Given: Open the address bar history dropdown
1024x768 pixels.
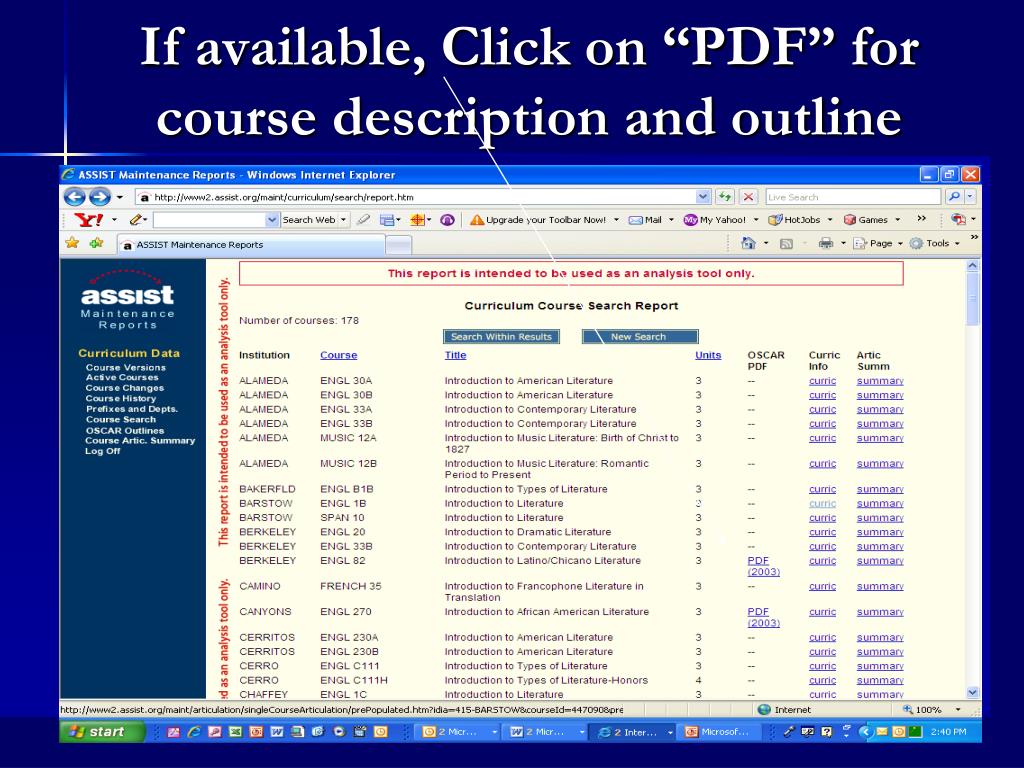Looking at the screenshot, I should click(x=703, y=197).
